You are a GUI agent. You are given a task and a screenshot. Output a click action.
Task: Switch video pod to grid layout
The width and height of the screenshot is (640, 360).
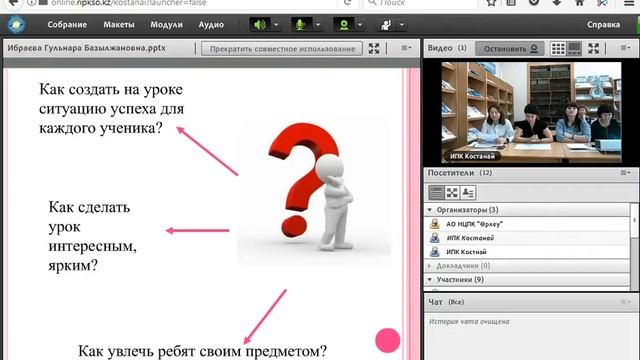coord(558,49)
